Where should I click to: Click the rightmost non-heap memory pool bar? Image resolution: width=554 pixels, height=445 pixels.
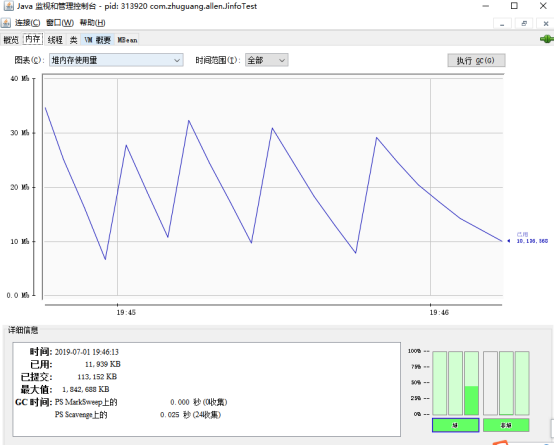(522, 383)
